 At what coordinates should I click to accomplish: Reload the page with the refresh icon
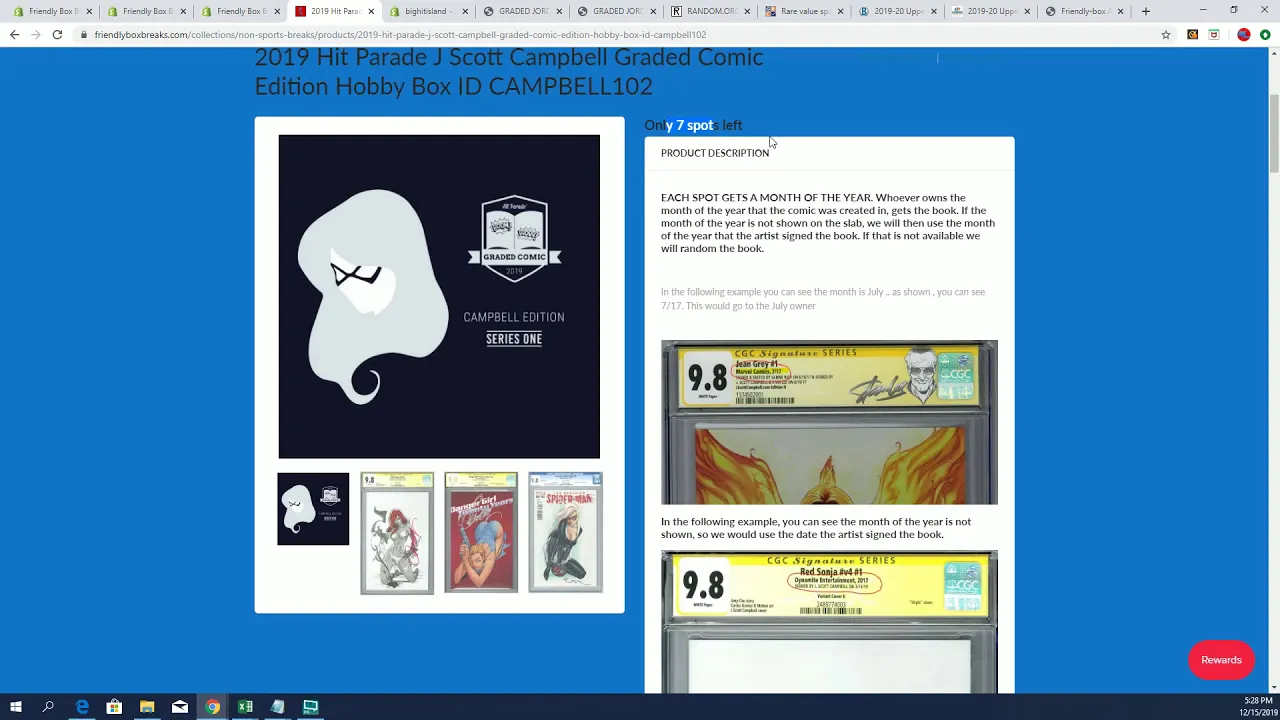57,34
